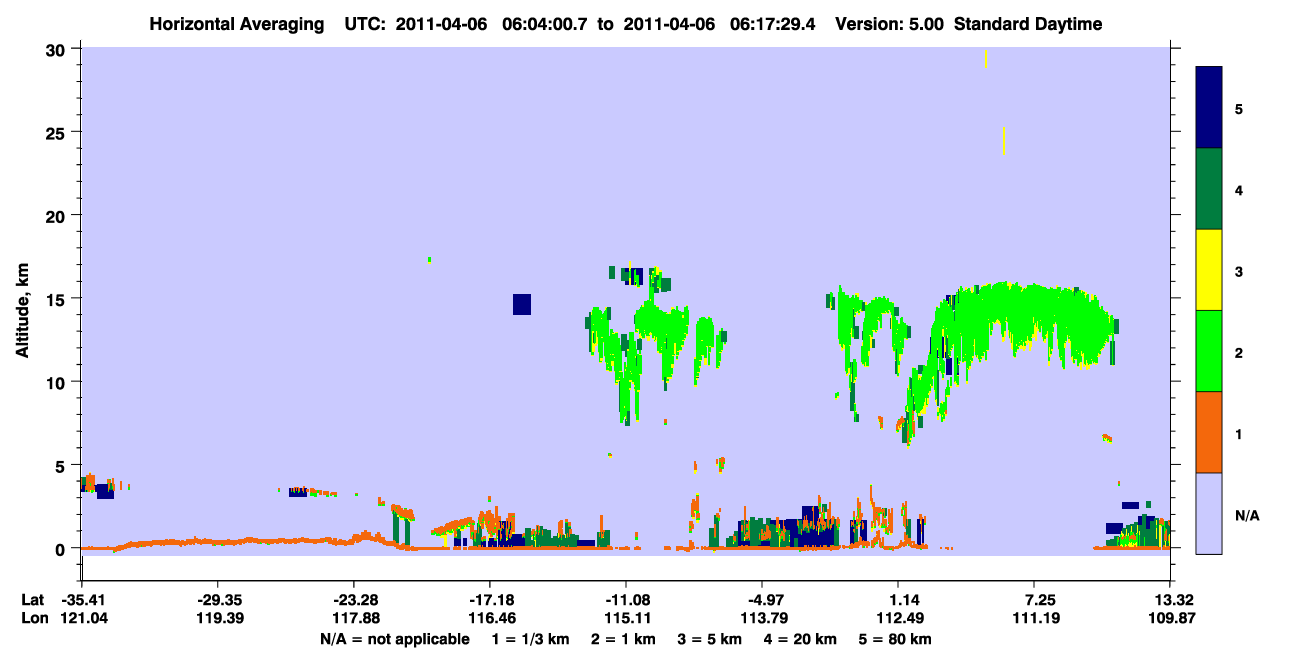Click latitude value 1.14
Viewport: 1300px width, 667px height.
pyautogui.click(x=899, y=600)
